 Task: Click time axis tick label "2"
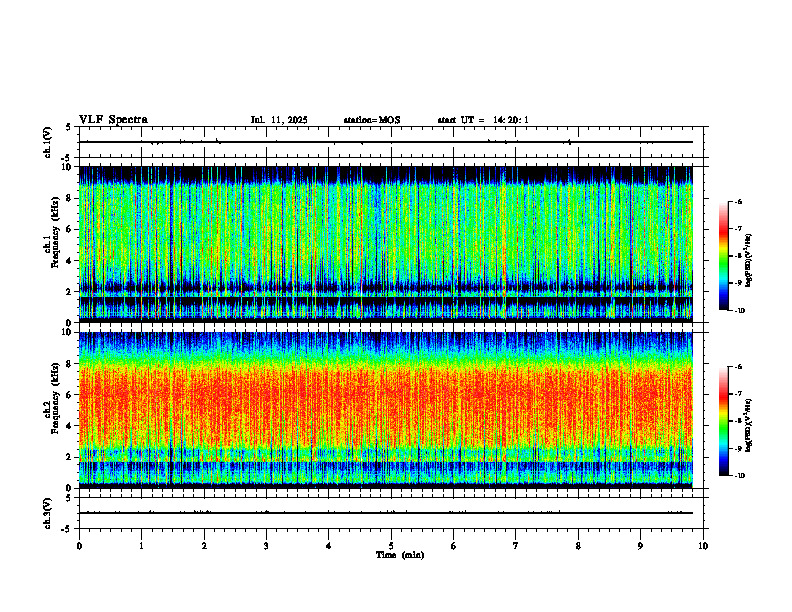(204, 546)
